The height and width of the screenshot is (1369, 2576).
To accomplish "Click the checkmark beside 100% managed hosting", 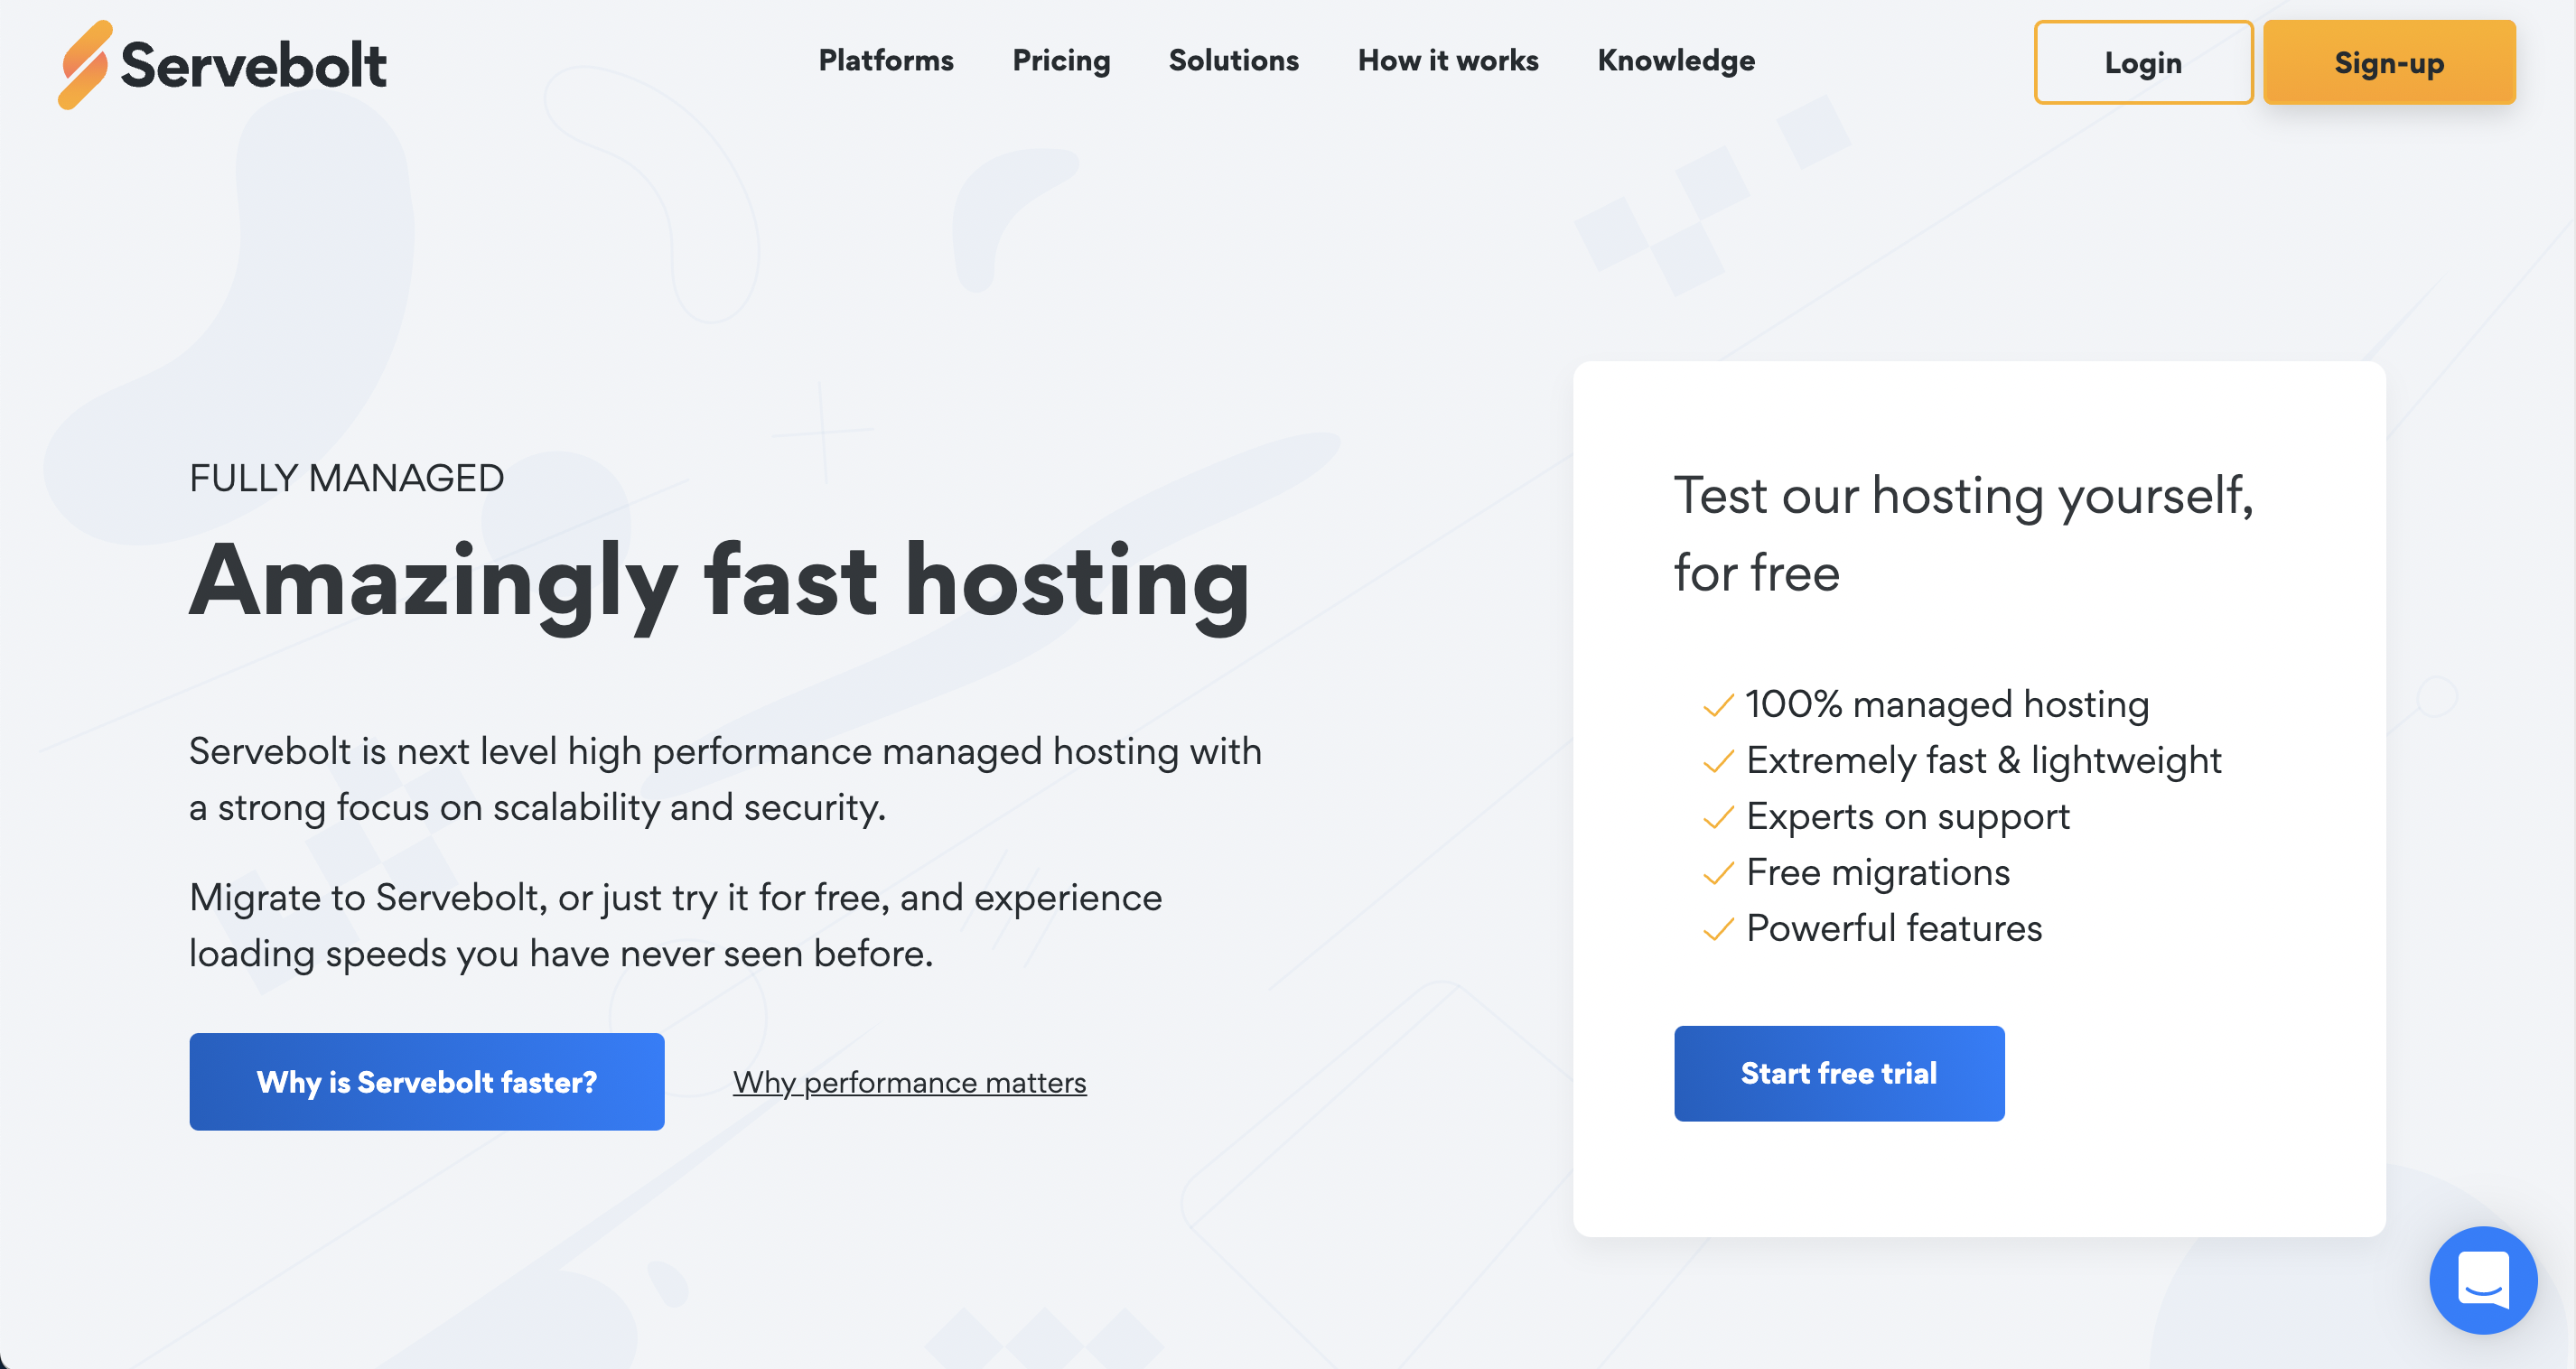I will tap(1718, 706).
